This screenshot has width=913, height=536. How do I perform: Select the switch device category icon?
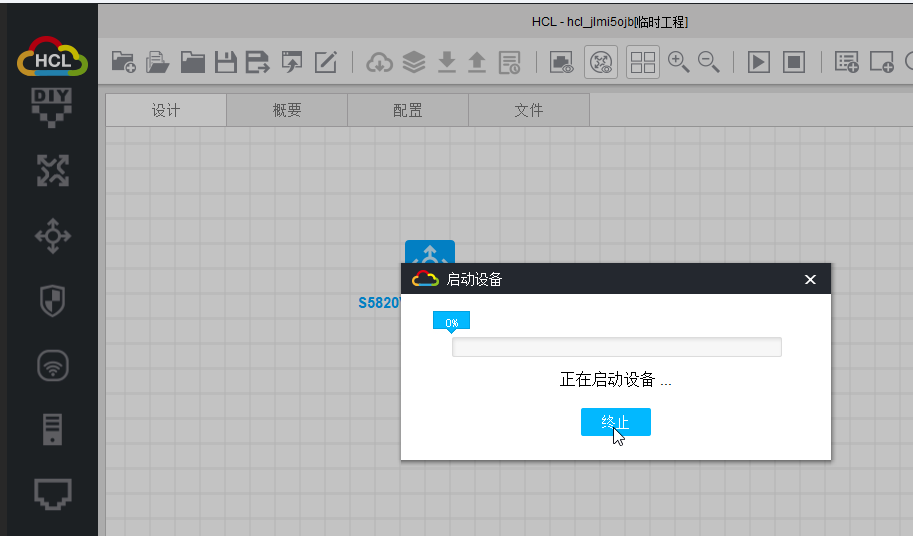(x=52, y=236)
